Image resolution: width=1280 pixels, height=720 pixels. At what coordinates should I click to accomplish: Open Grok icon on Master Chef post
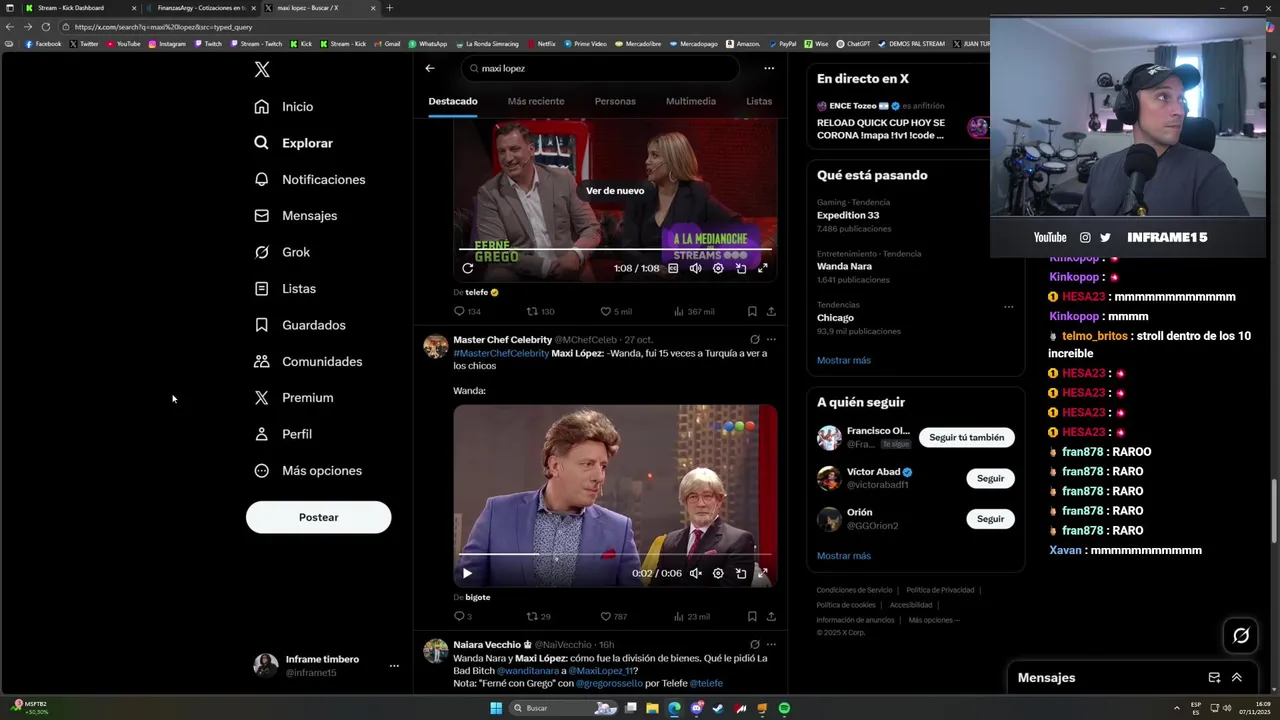tap(755, 340)
